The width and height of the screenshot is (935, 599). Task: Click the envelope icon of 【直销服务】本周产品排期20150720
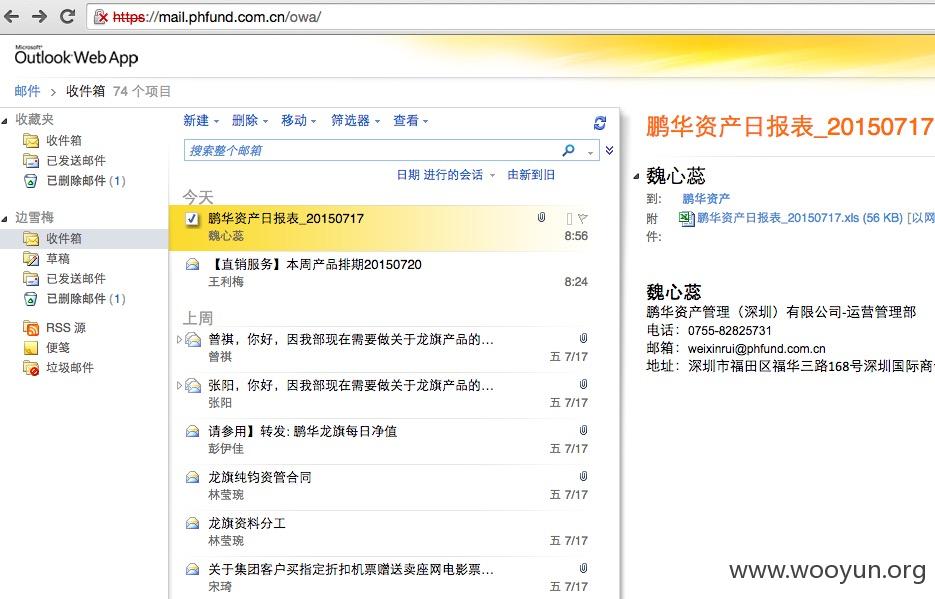coord(192,264)
